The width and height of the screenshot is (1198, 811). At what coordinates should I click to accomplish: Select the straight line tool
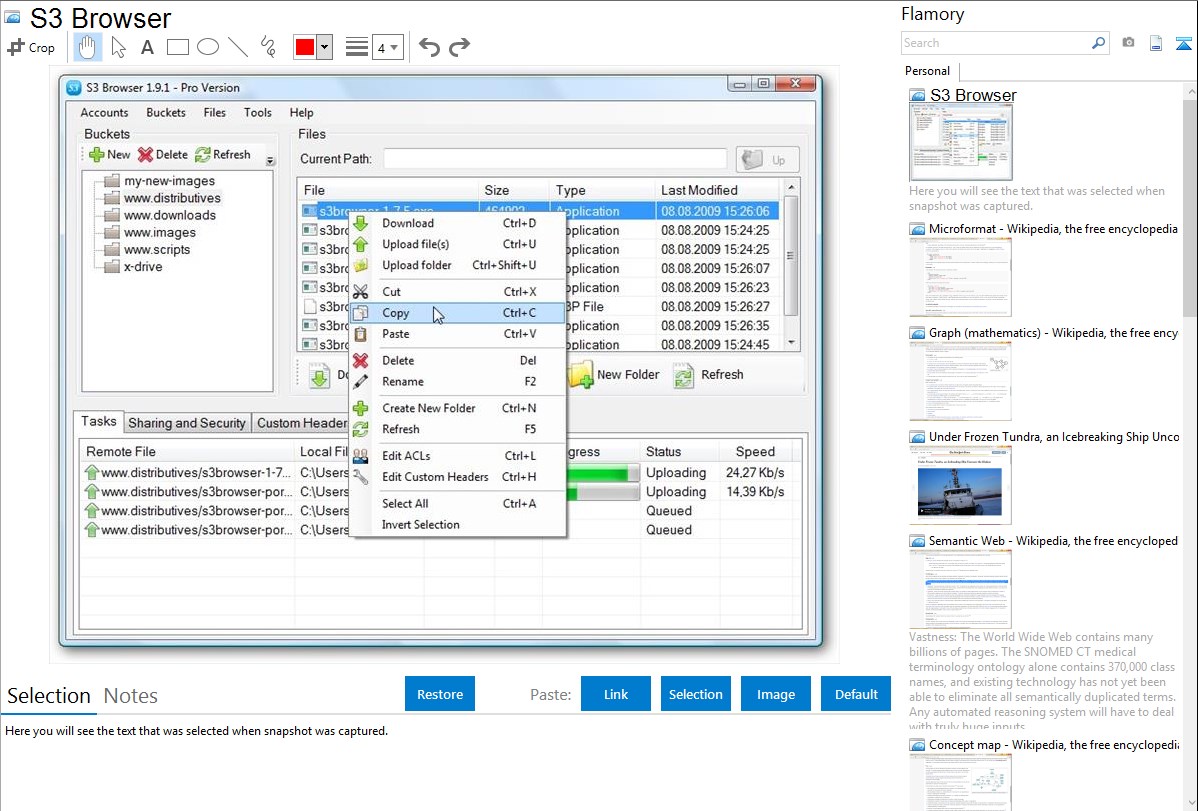(x=238, y=47)
